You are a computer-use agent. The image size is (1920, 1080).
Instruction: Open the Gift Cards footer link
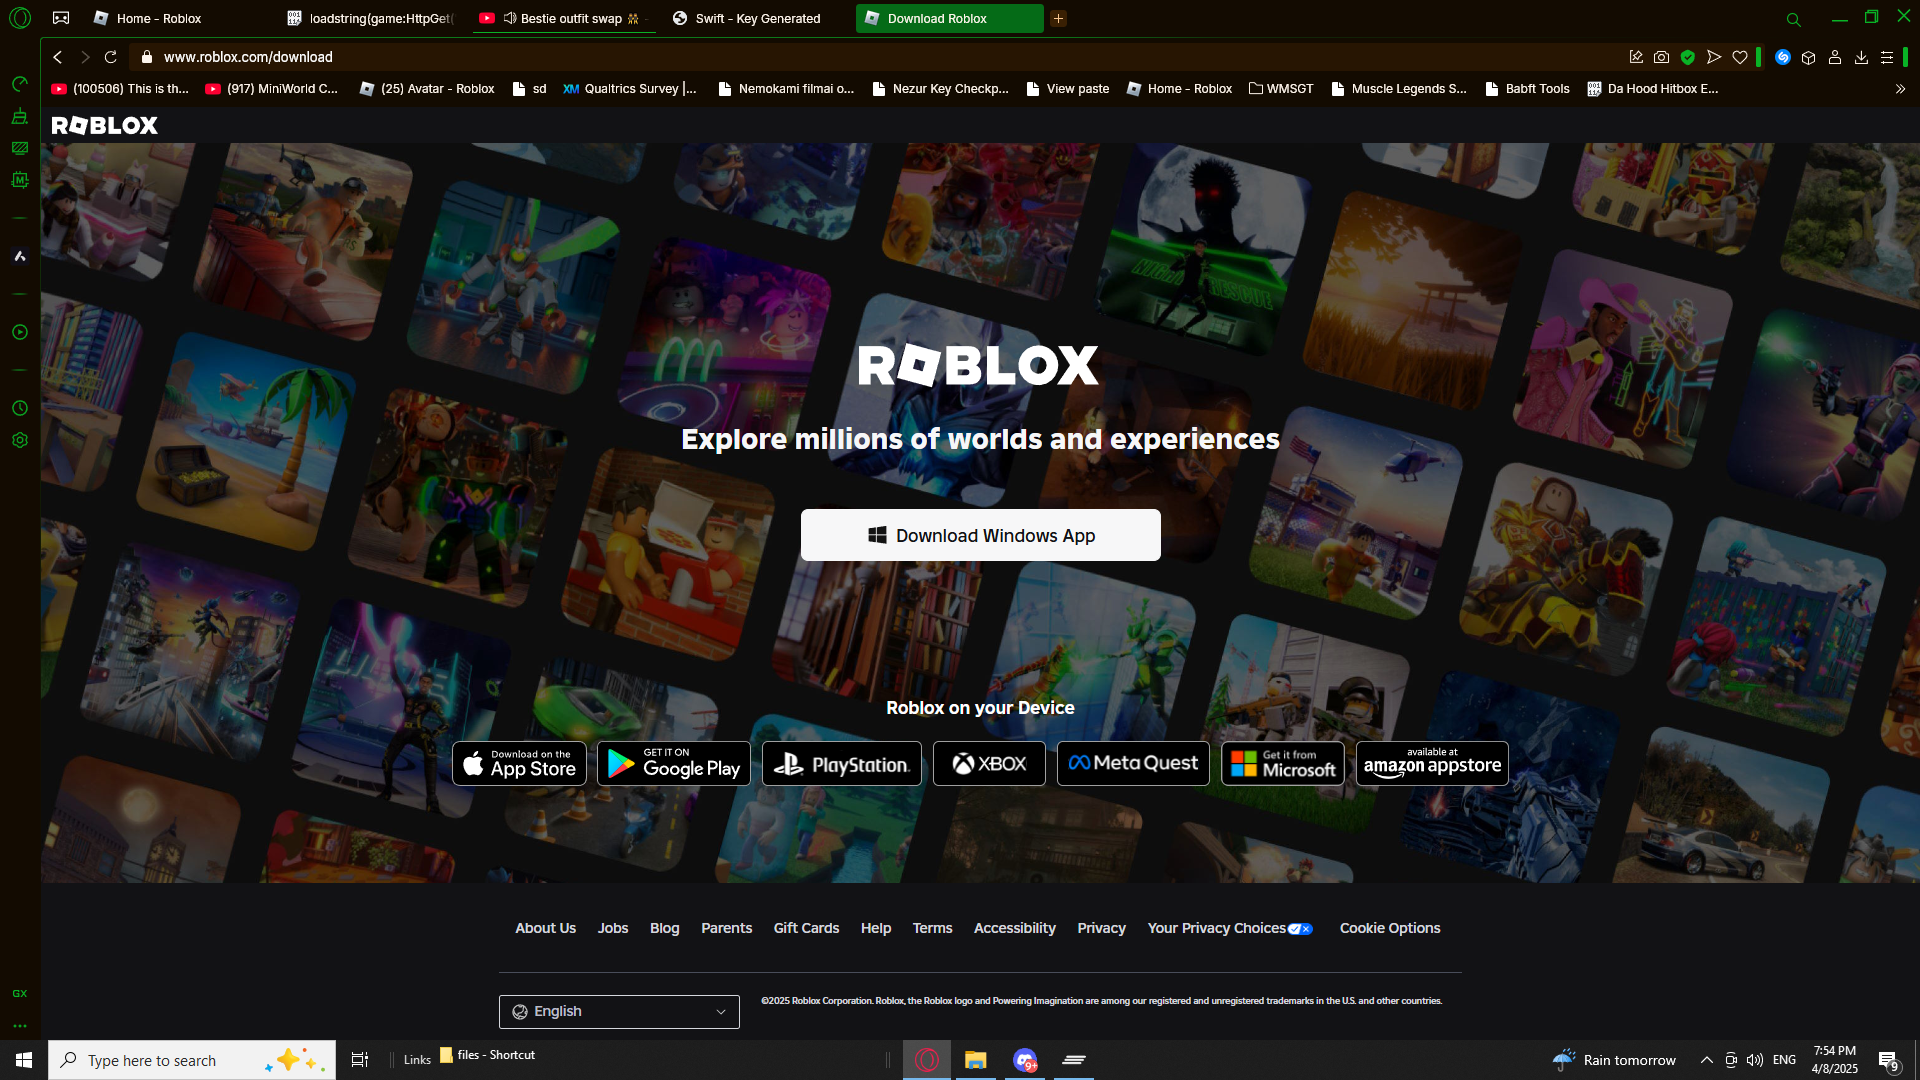tap(806, 928)
